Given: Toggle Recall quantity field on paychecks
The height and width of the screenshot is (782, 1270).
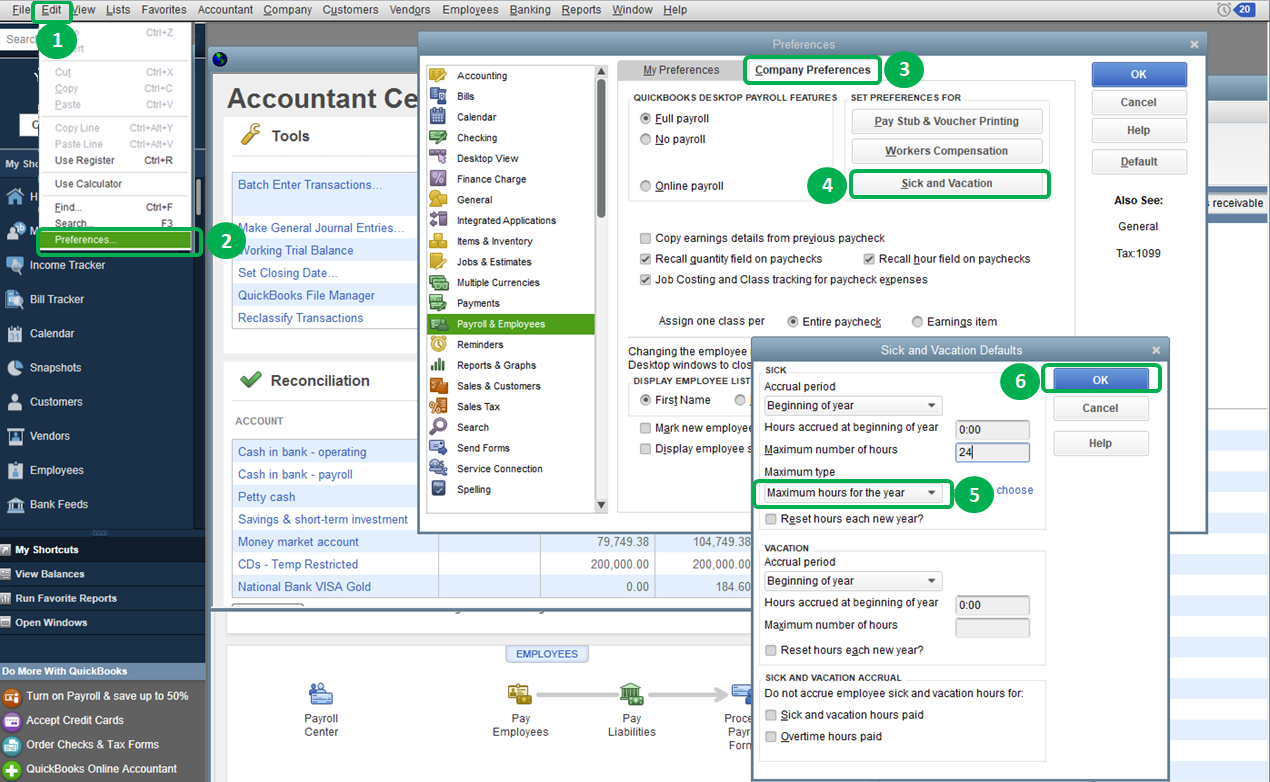Looking at the screenshot, I should point(646,259).
